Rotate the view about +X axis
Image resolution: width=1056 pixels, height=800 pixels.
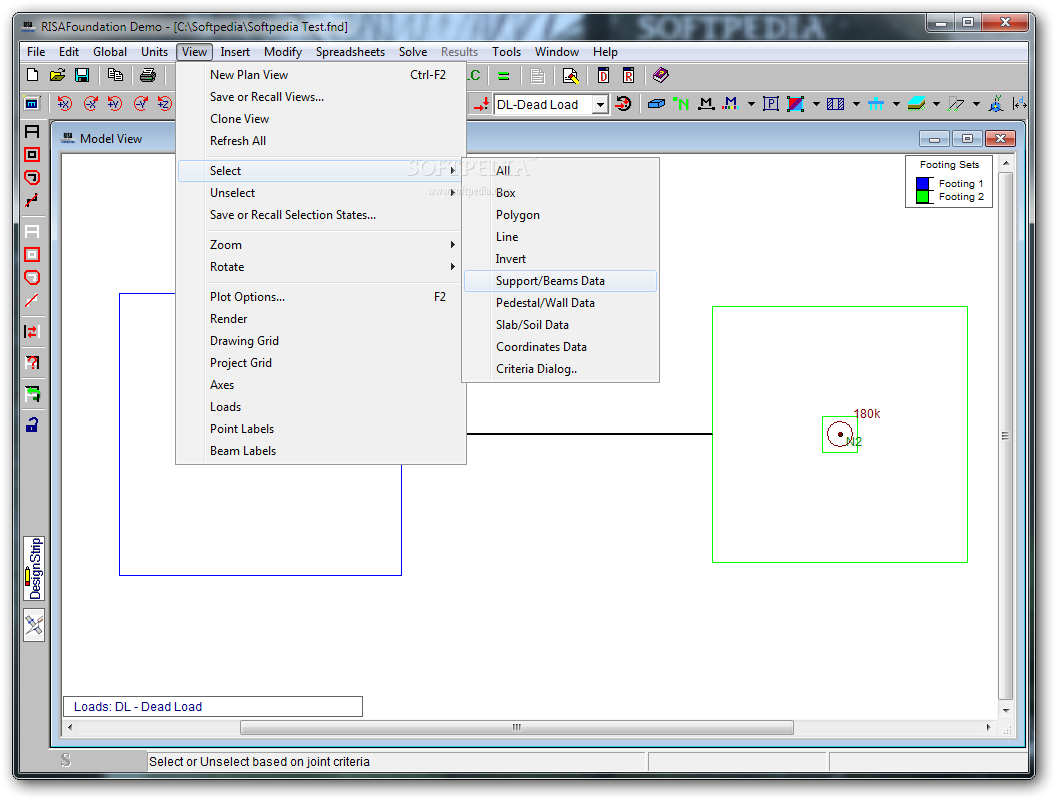[65, 104]
